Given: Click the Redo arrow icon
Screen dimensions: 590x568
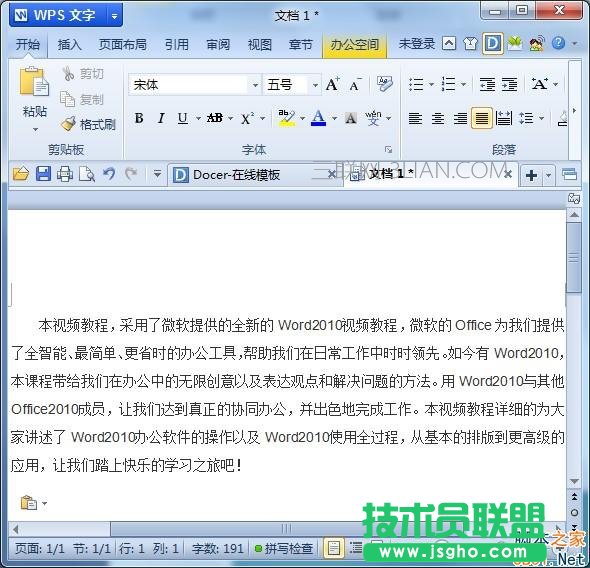Looking at the screenshot, I should point(131,174).
